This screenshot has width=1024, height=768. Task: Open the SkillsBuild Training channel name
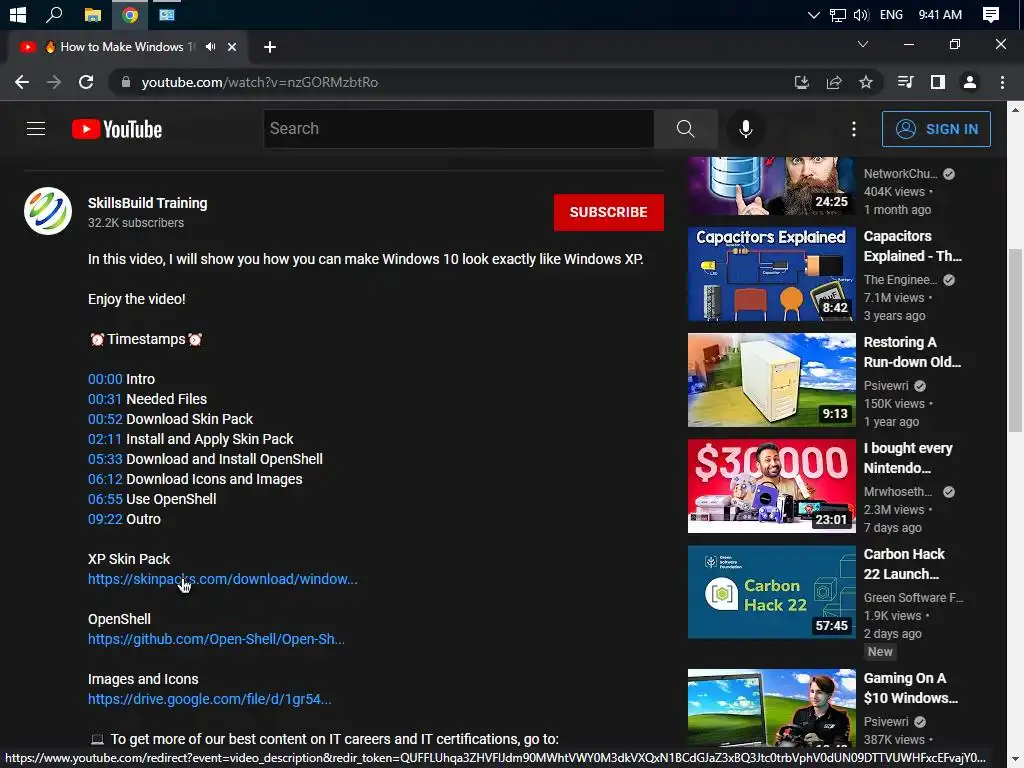click(148, 203)
